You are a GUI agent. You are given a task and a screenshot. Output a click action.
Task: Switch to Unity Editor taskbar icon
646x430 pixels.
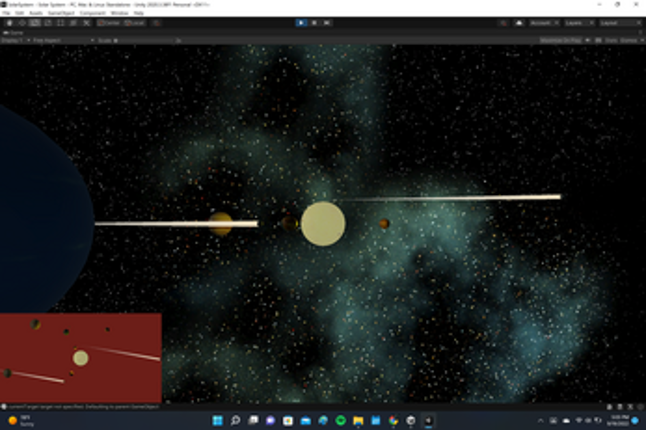point(428,421)
